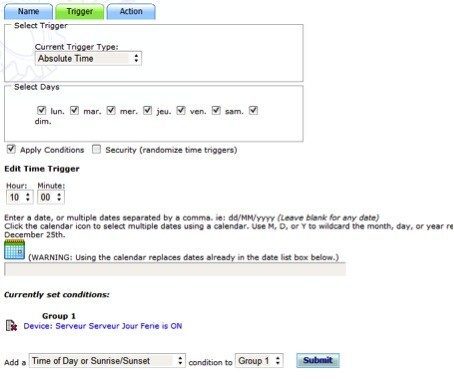
Task: Toggle the mer. day checkbox
Action: point(111,110)
